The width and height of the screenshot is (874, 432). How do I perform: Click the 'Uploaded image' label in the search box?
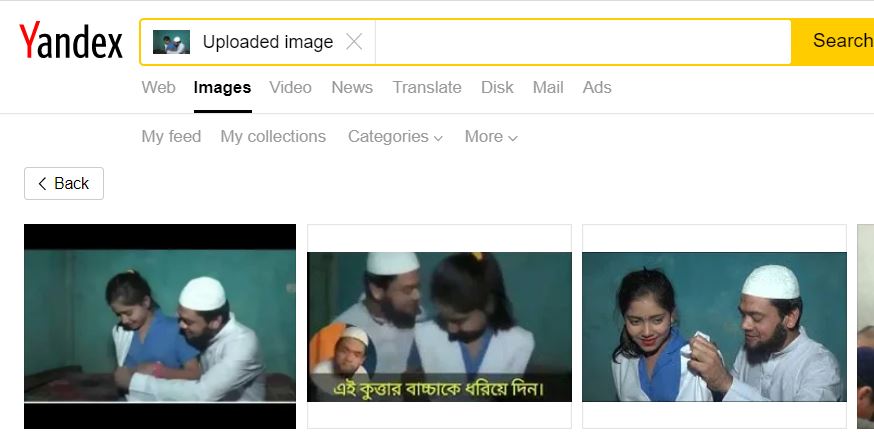tap(268, 42)
